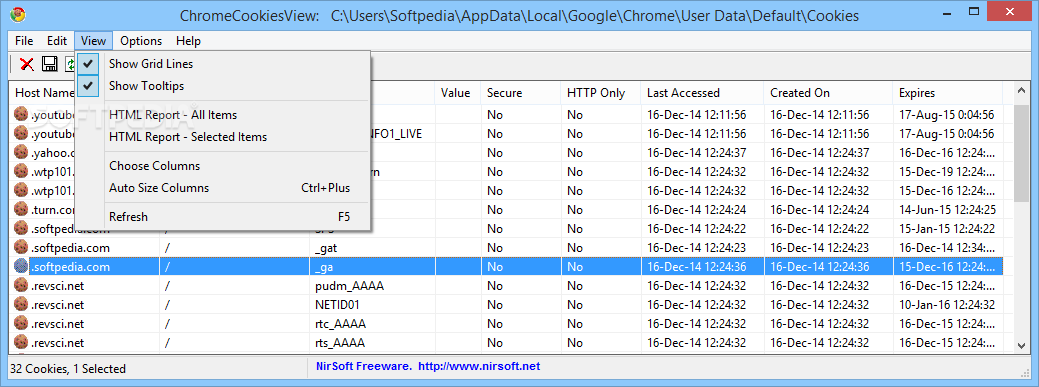This screenshot has height=387, width=1039.
Task: Click the 14-Jun-15 12:24:25 expires cell
Action: pos(947,209)
